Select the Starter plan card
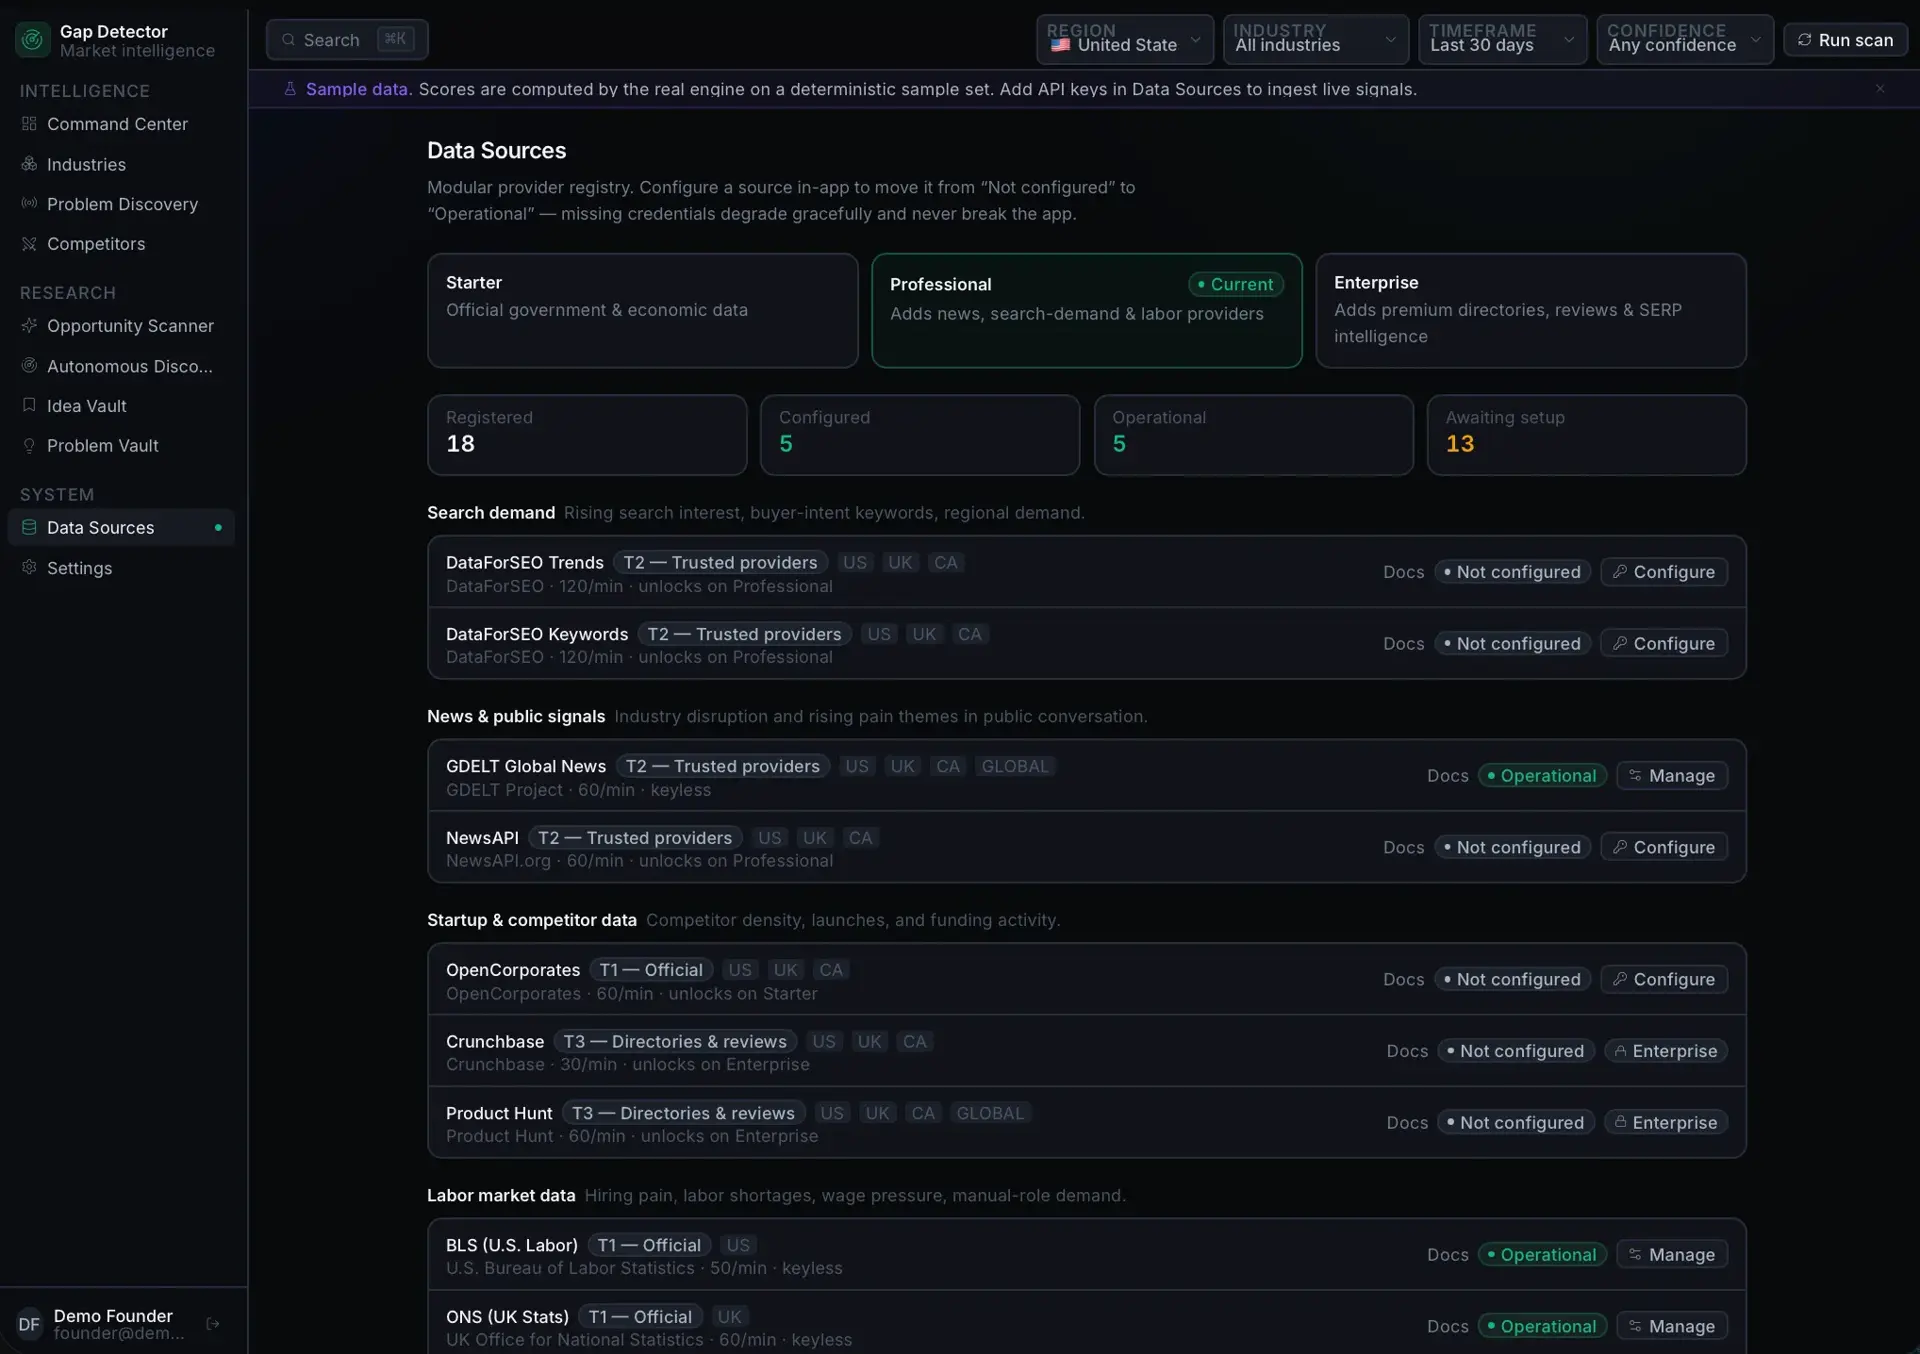The image size is (1920, 1354). click(642, 310)
